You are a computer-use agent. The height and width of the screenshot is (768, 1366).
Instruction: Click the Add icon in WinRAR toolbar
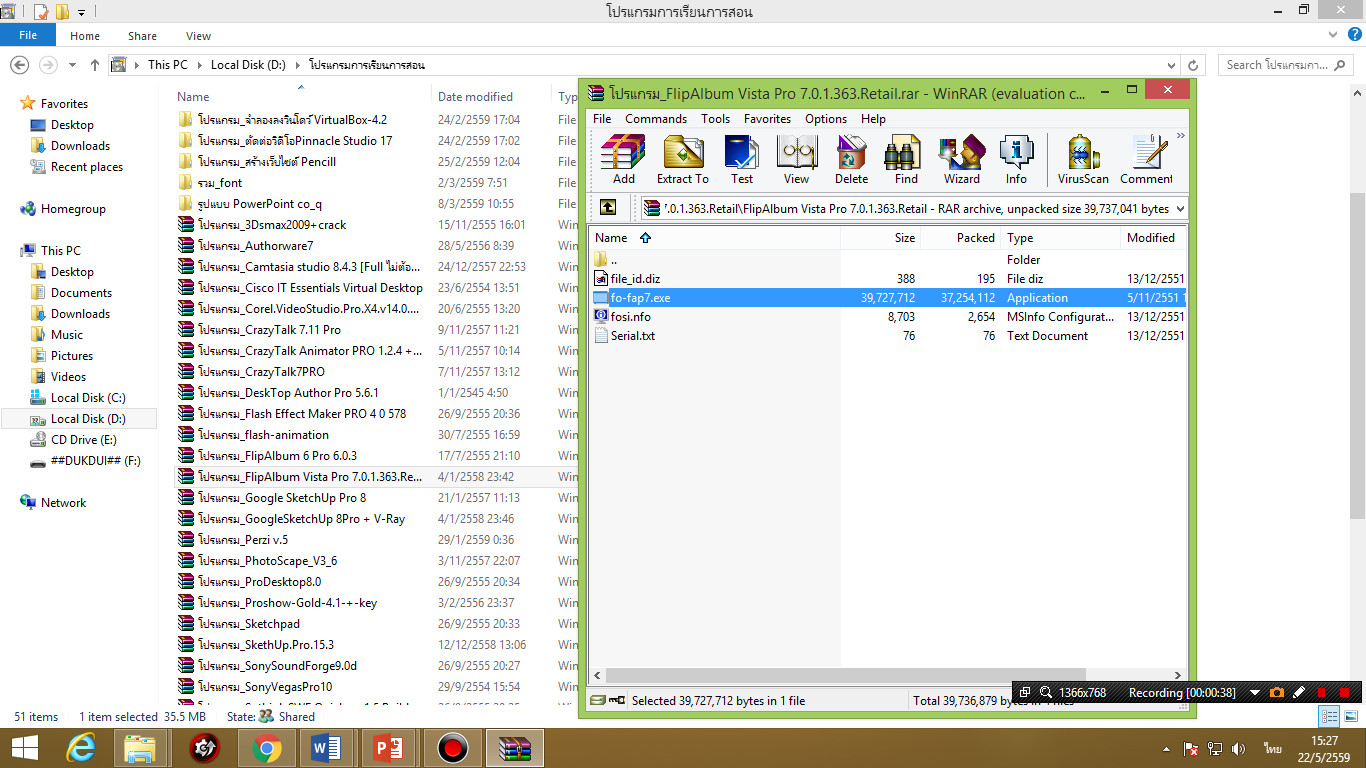click(624, 160)
